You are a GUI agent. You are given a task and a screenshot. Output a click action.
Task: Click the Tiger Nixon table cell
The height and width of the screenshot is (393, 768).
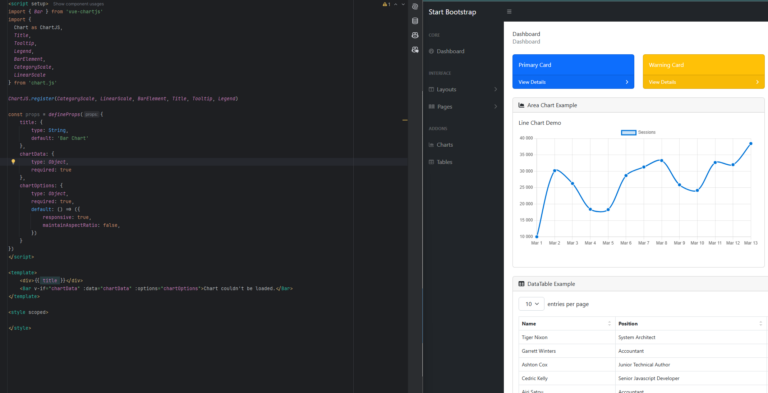(x=567, y=337)
